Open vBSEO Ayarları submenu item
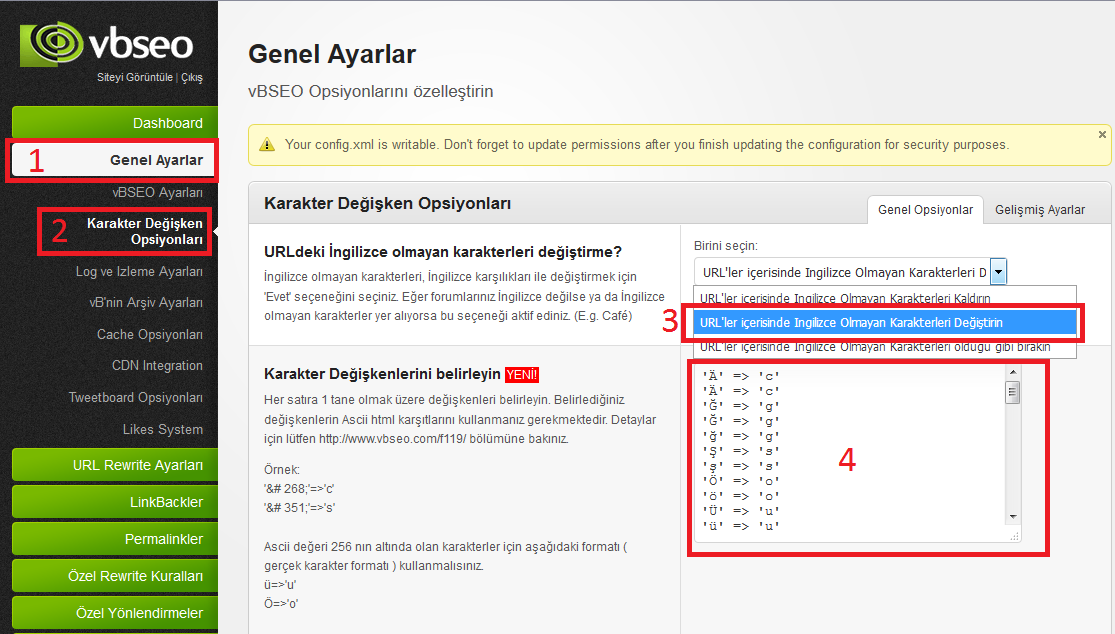Image resolution: width=1115 pixels, height=634 pixels. click(157, 193)
